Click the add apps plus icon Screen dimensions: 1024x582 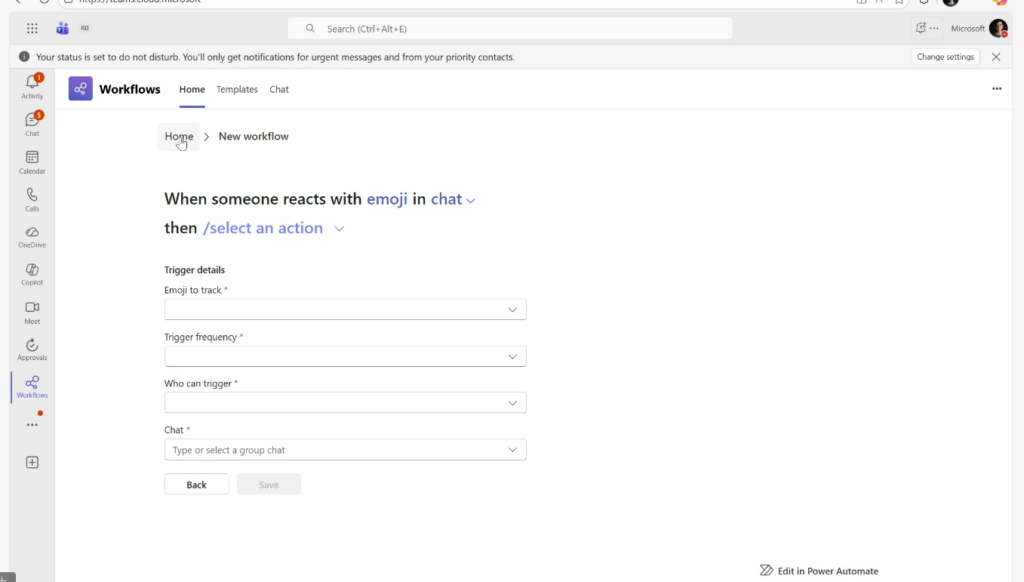pyautogui.click(x=32, y=462)
